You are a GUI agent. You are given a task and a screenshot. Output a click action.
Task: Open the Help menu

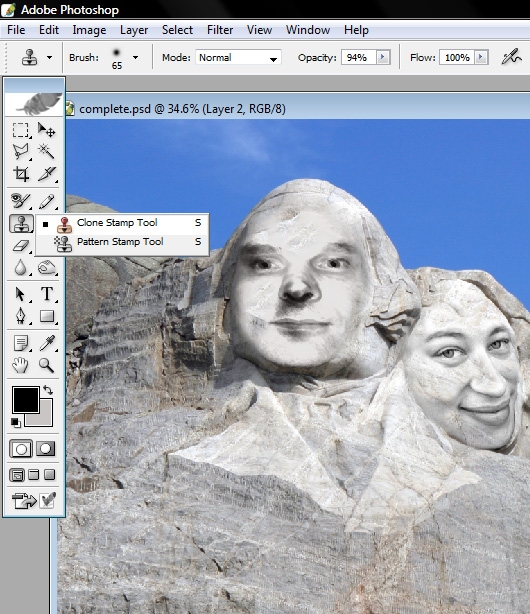356,30
